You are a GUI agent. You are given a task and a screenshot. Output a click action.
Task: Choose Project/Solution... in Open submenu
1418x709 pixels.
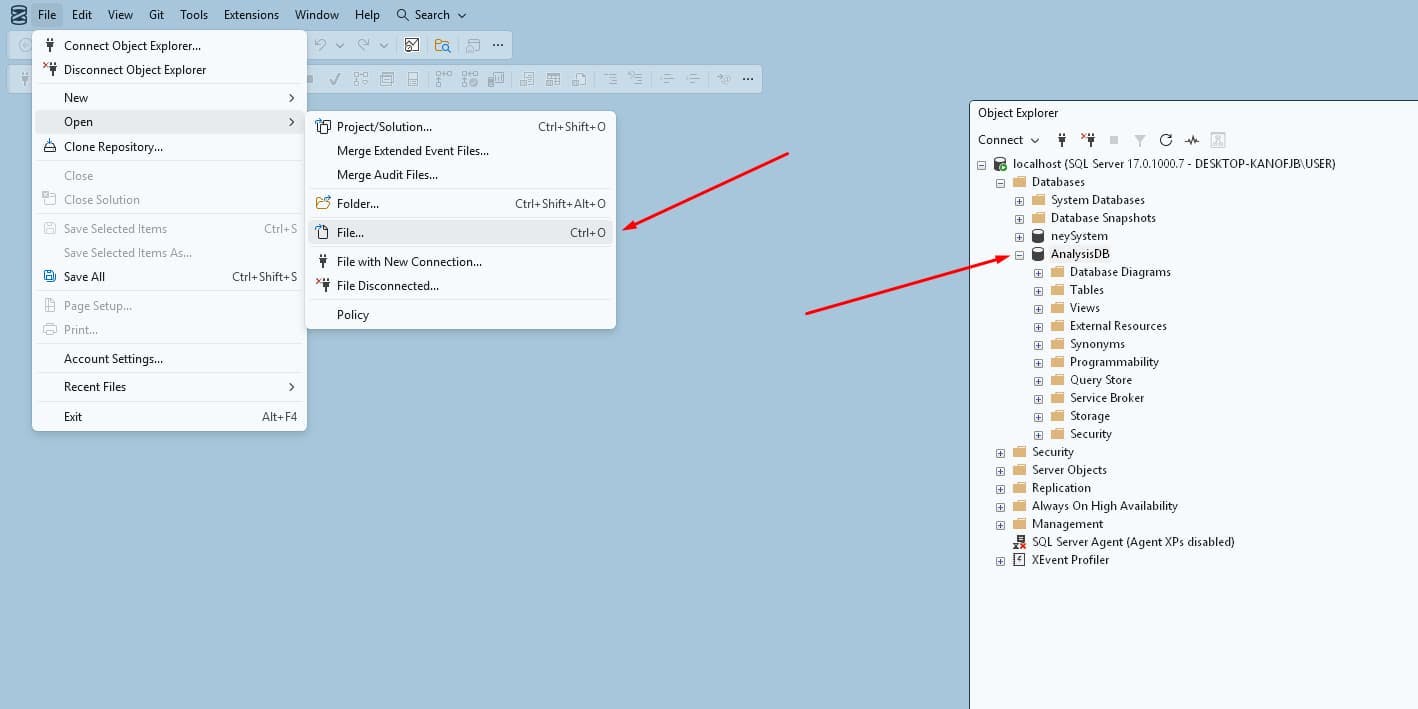coord(460,127)
